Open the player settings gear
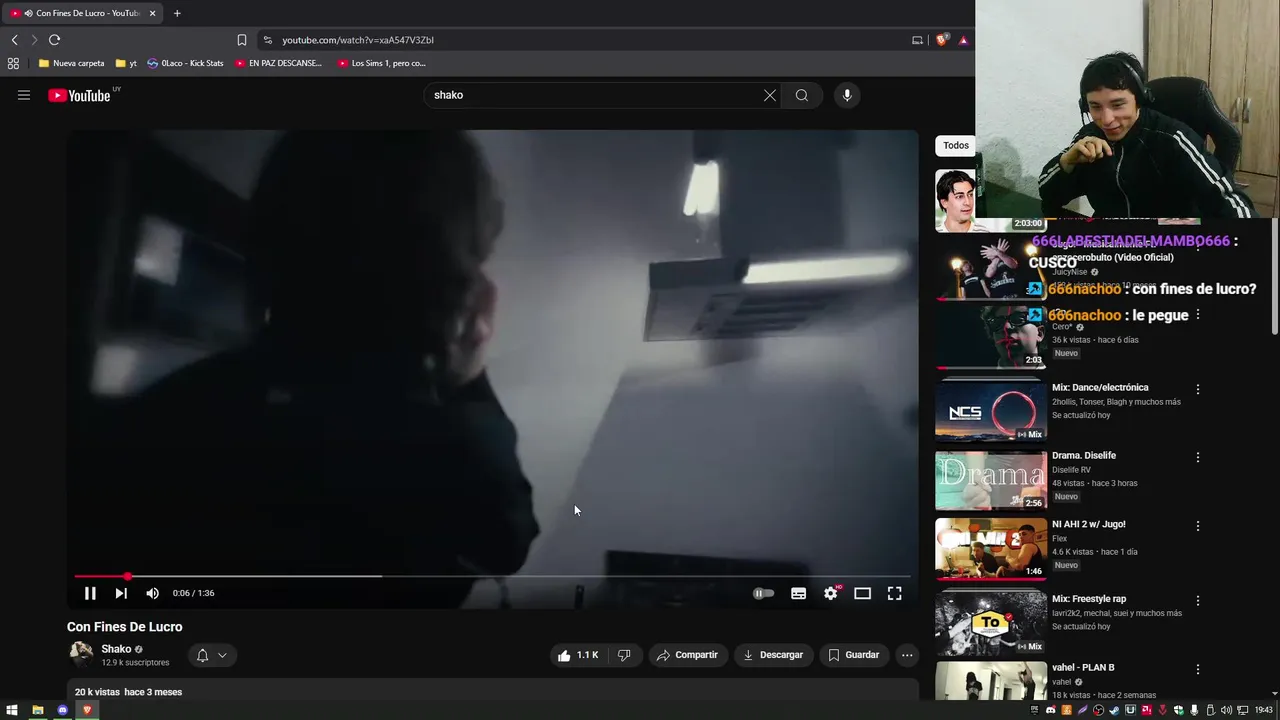Screen dimensions: 1280x720 click(x=831, y=593)
